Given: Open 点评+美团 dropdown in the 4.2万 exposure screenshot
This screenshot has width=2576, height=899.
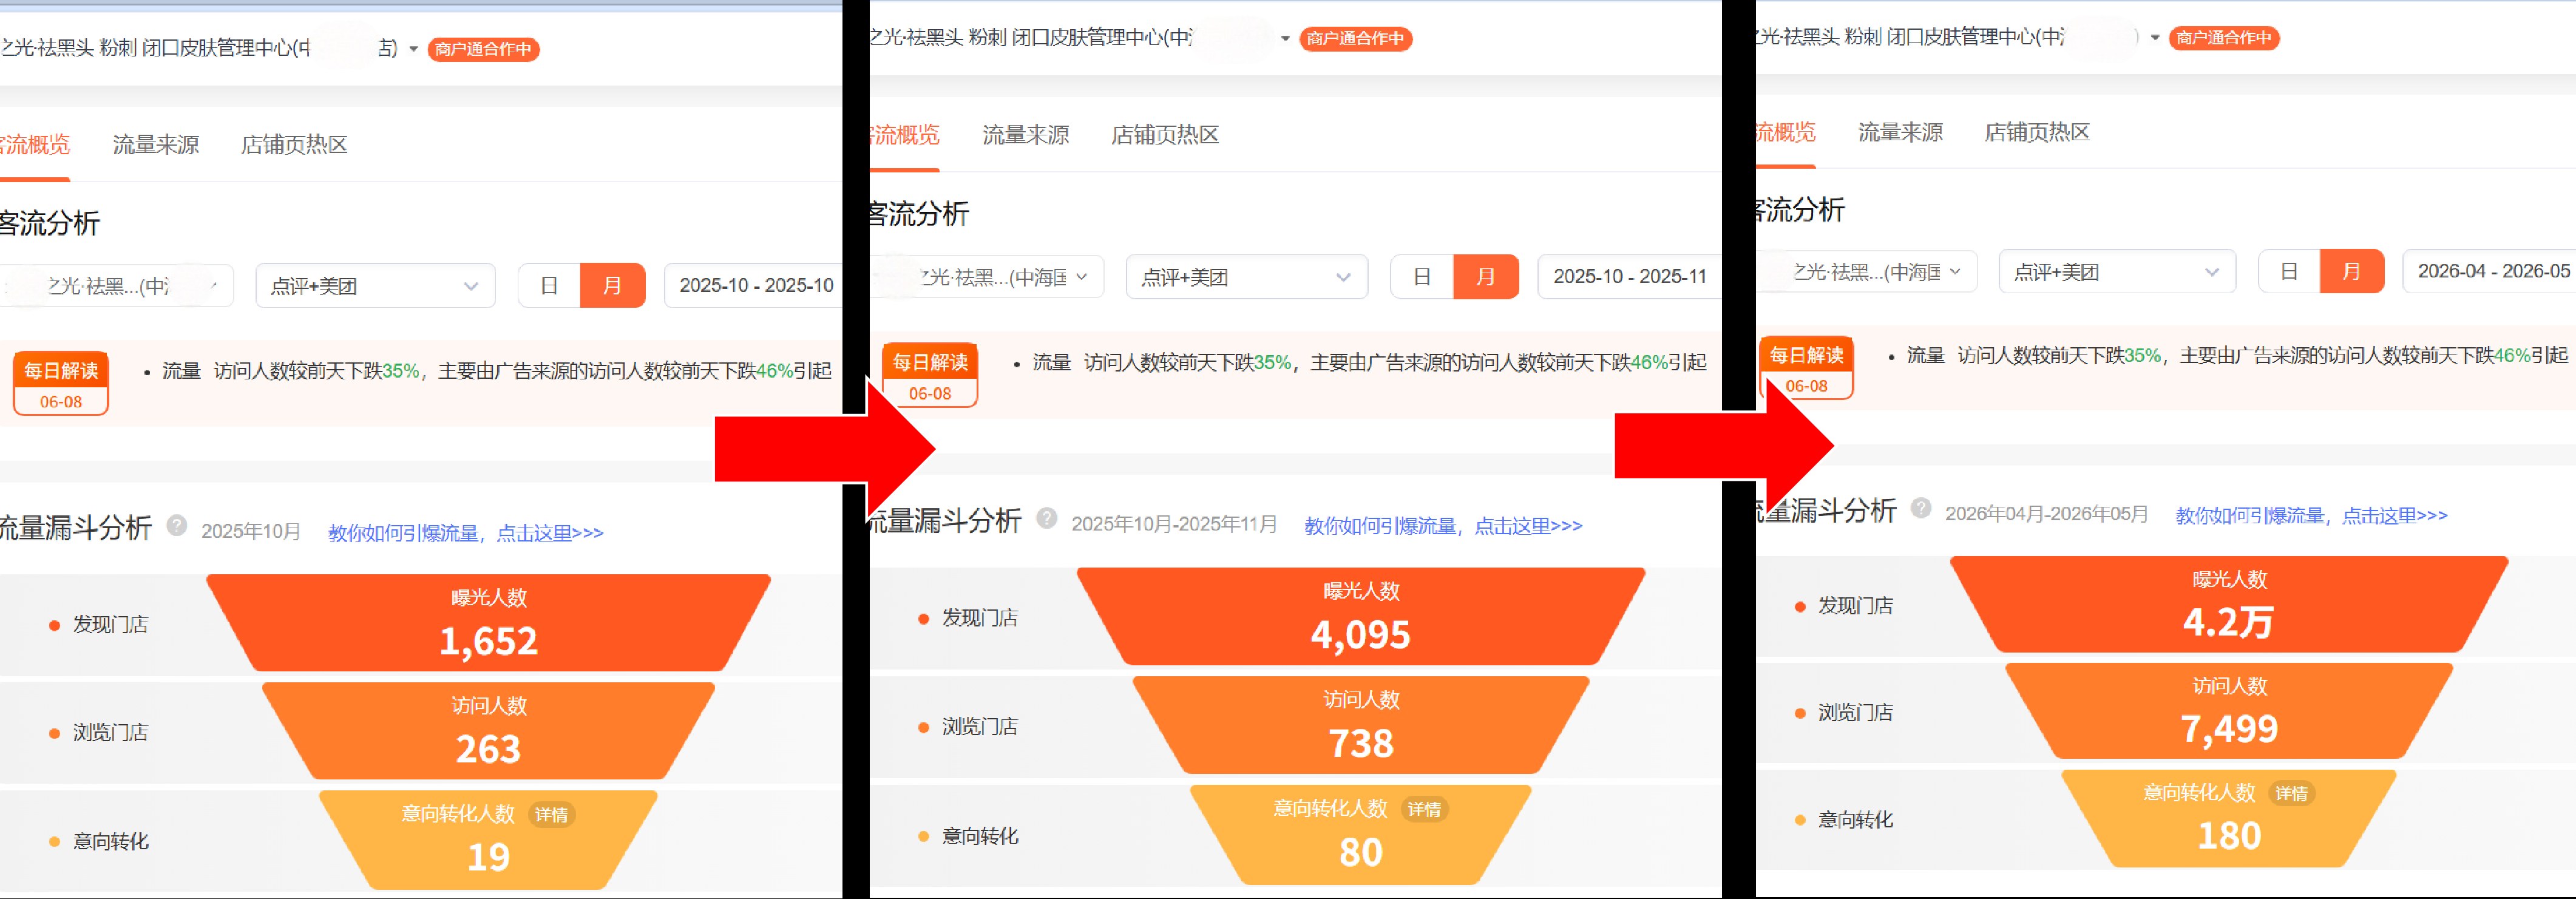Looking at the screenshot, I should 2117,271.
